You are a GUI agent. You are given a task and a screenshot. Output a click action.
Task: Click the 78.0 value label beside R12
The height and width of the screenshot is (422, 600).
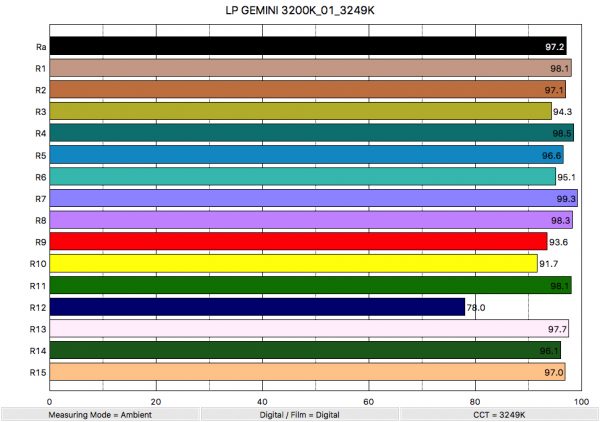click(x=476, y=307)
